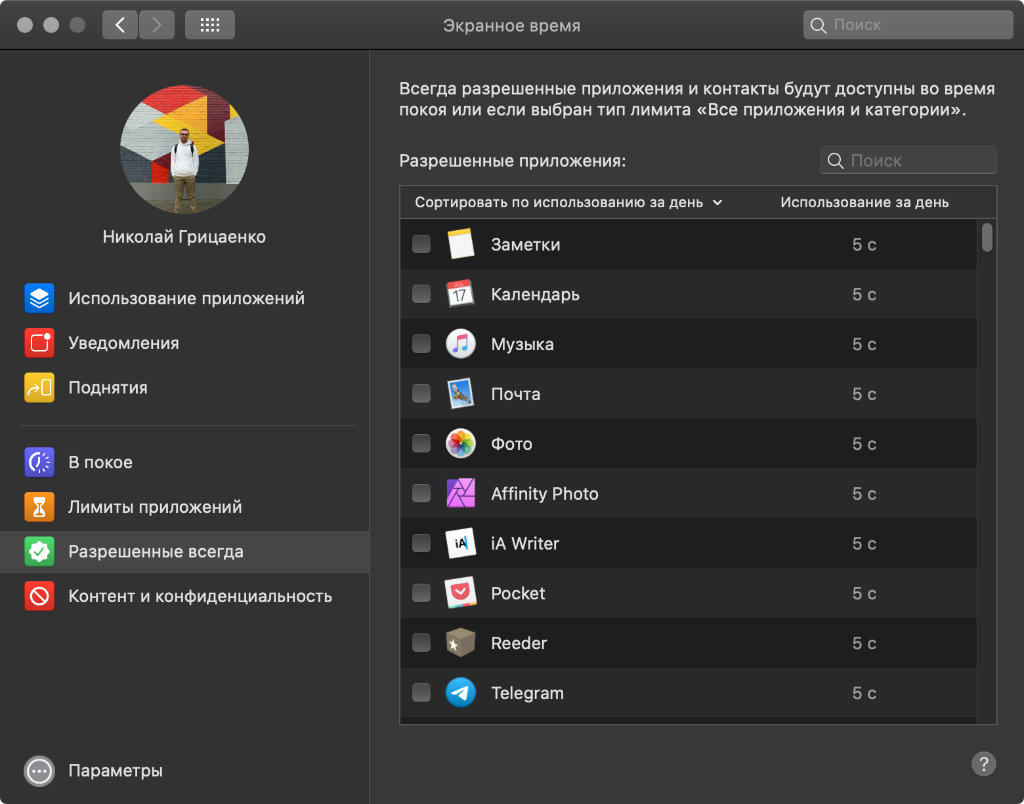This screenshot has width=1024, height=804.
Task: Click the orange App Limits hourglass icon
Action: pos(39,507)
